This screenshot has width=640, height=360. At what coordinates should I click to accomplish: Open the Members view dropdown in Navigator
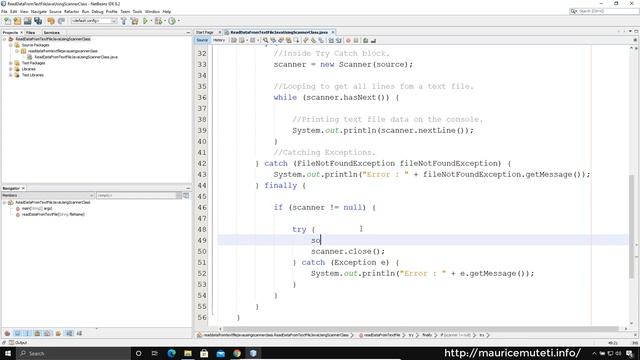(x=48, y=196)
